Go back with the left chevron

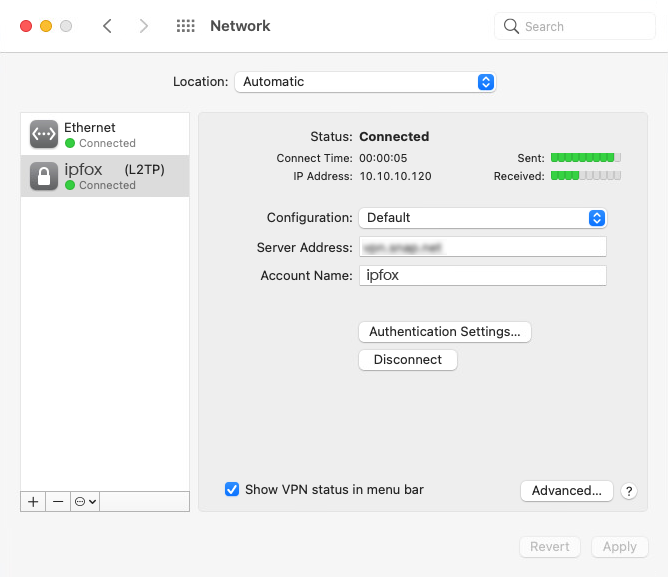coord(107,26)
